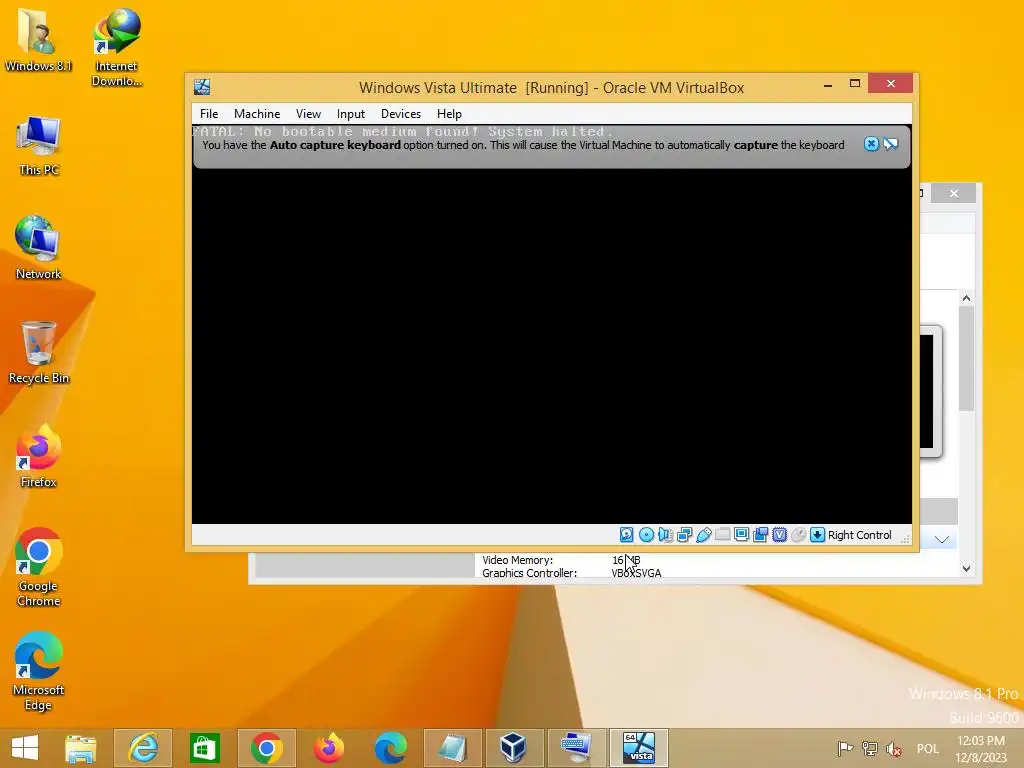Click the network adapters status icon
Image resolution: width=1024 pixels, height=768 pixels.
tap(684, 535)
